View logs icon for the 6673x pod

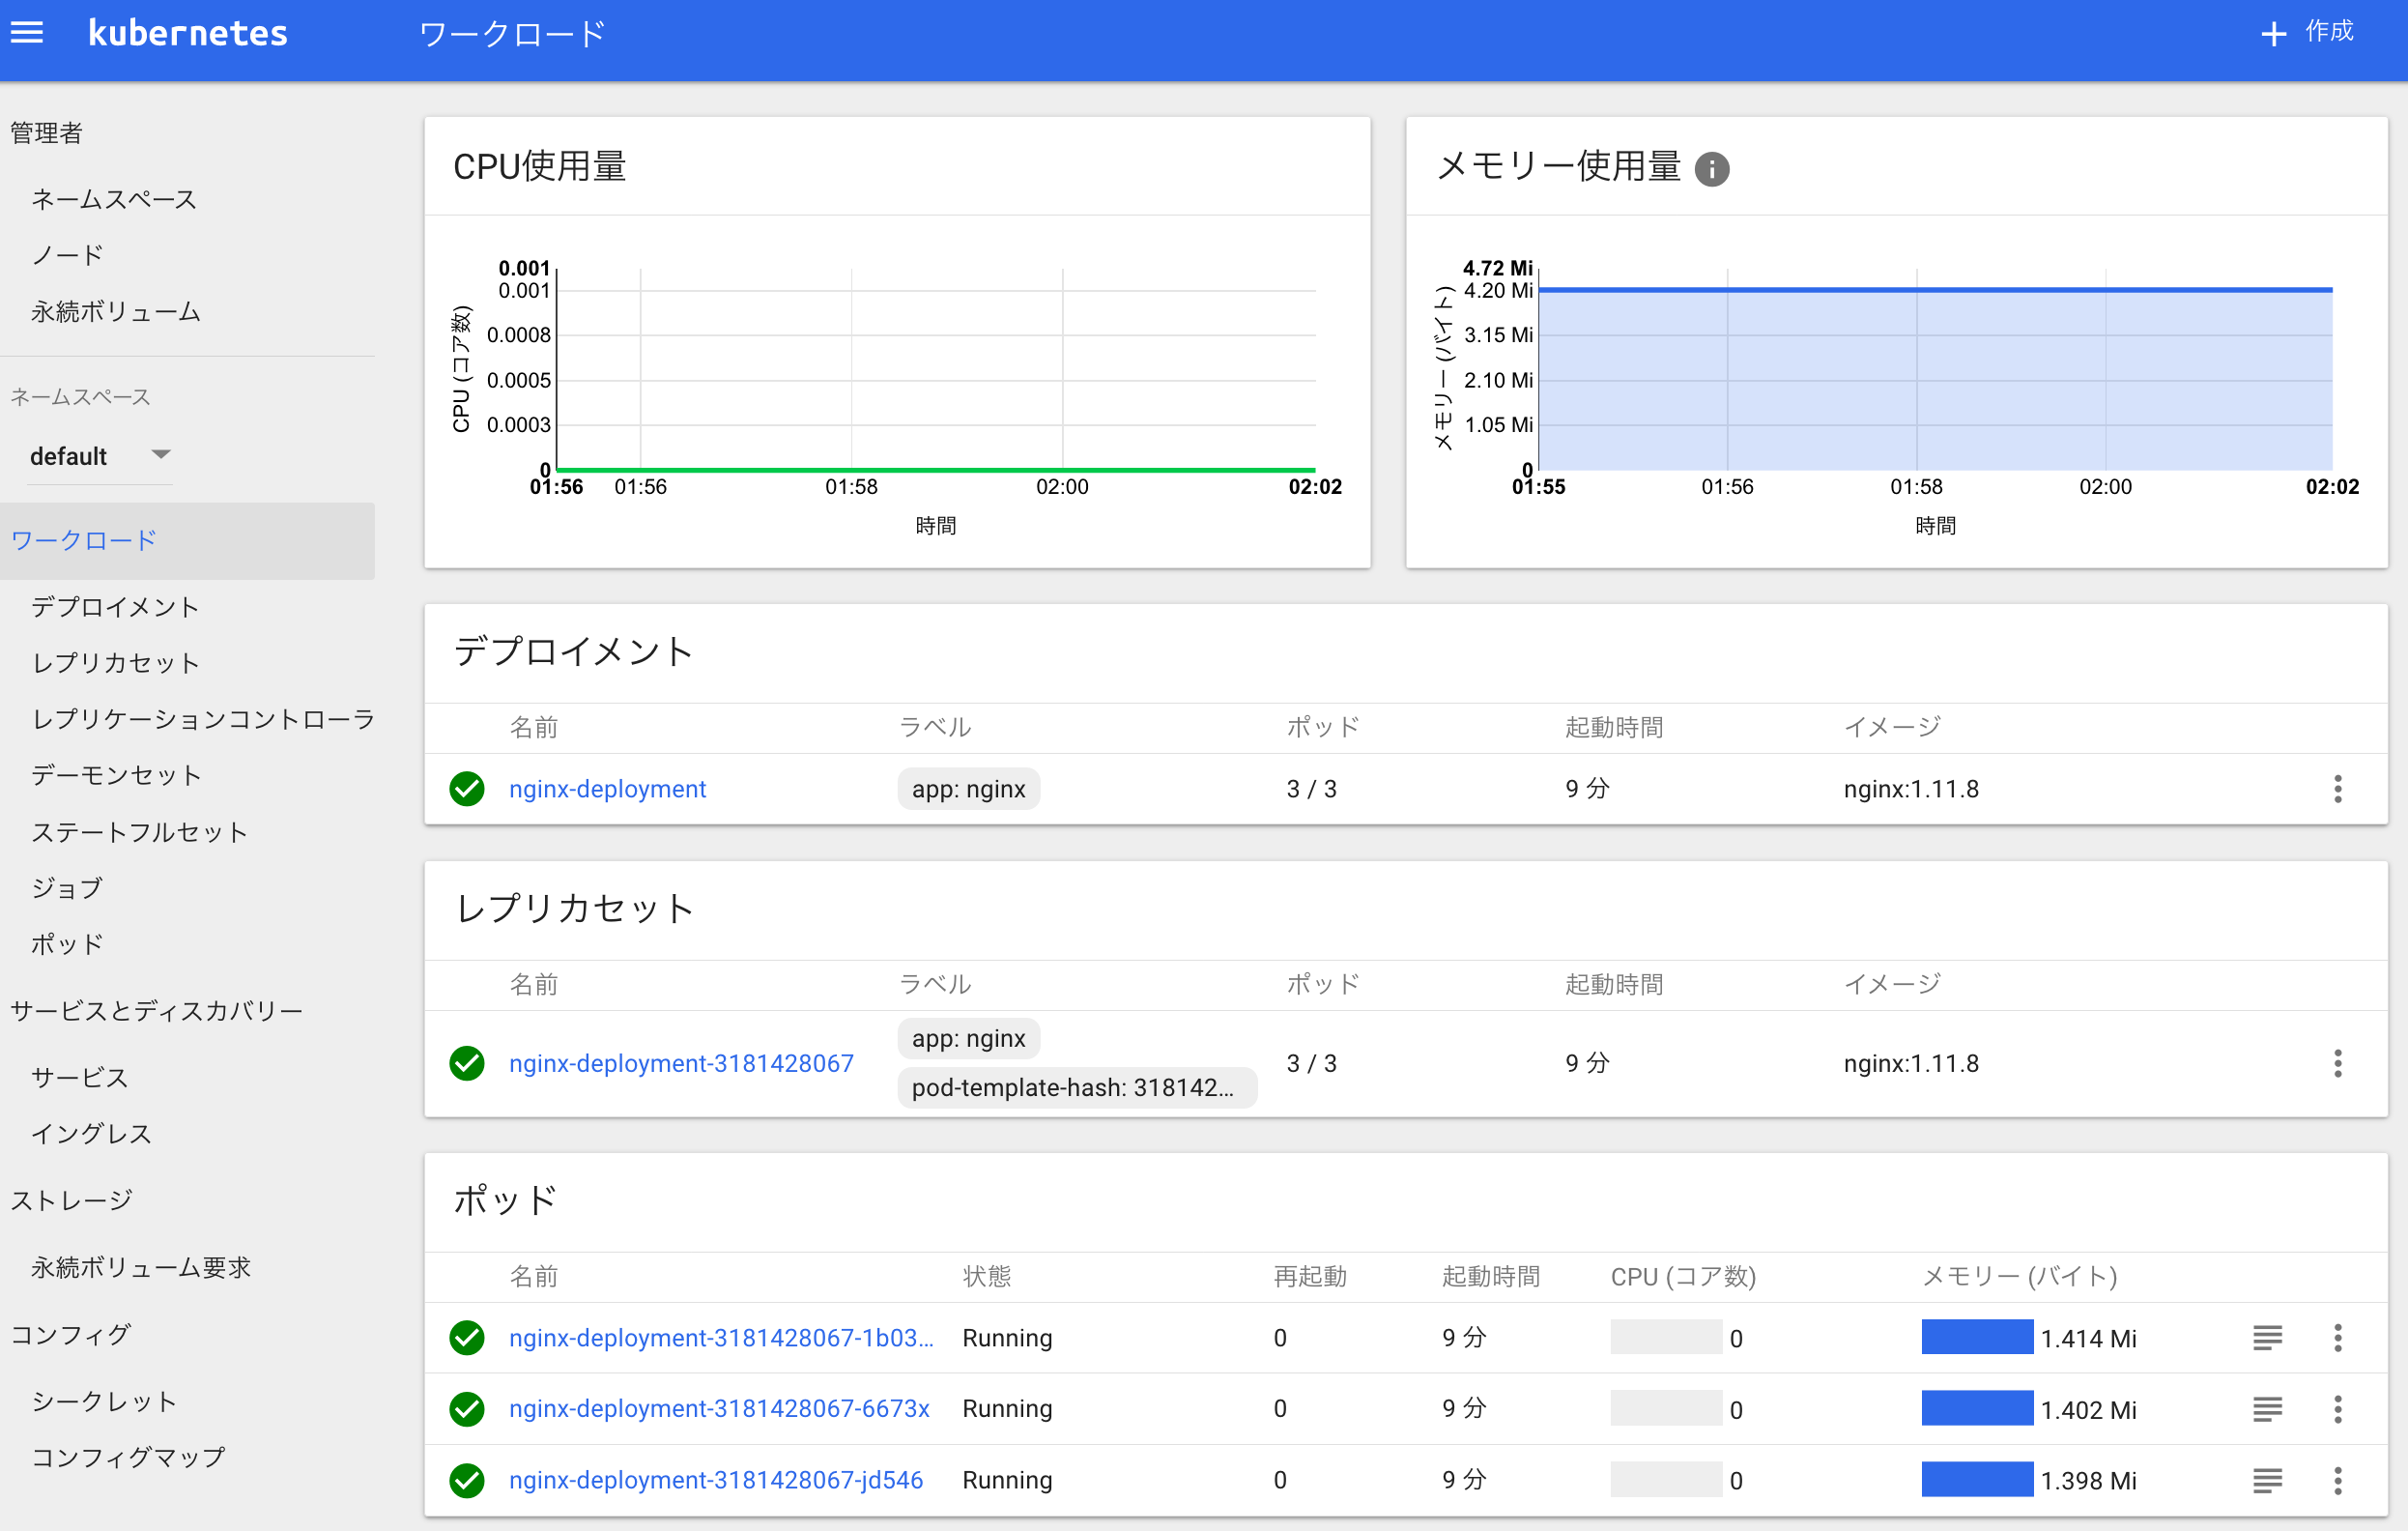coord(2267,1409)
